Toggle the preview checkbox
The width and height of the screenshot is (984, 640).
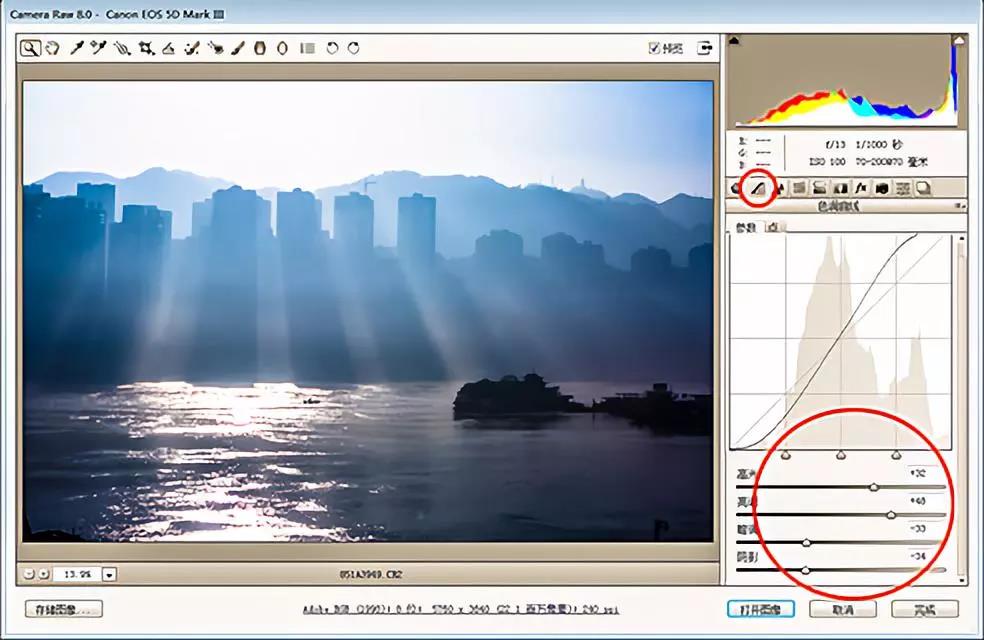654,48
